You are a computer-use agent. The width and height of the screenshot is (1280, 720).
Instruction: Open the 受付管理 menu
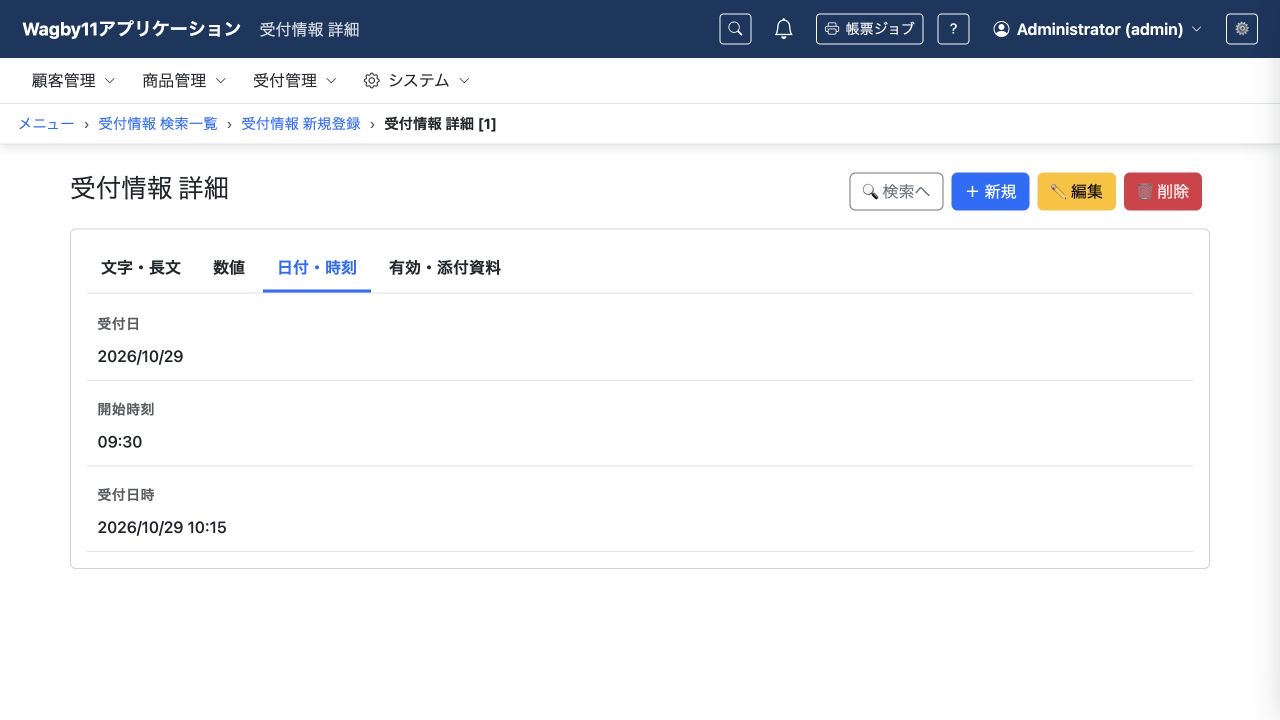point(295,81)
